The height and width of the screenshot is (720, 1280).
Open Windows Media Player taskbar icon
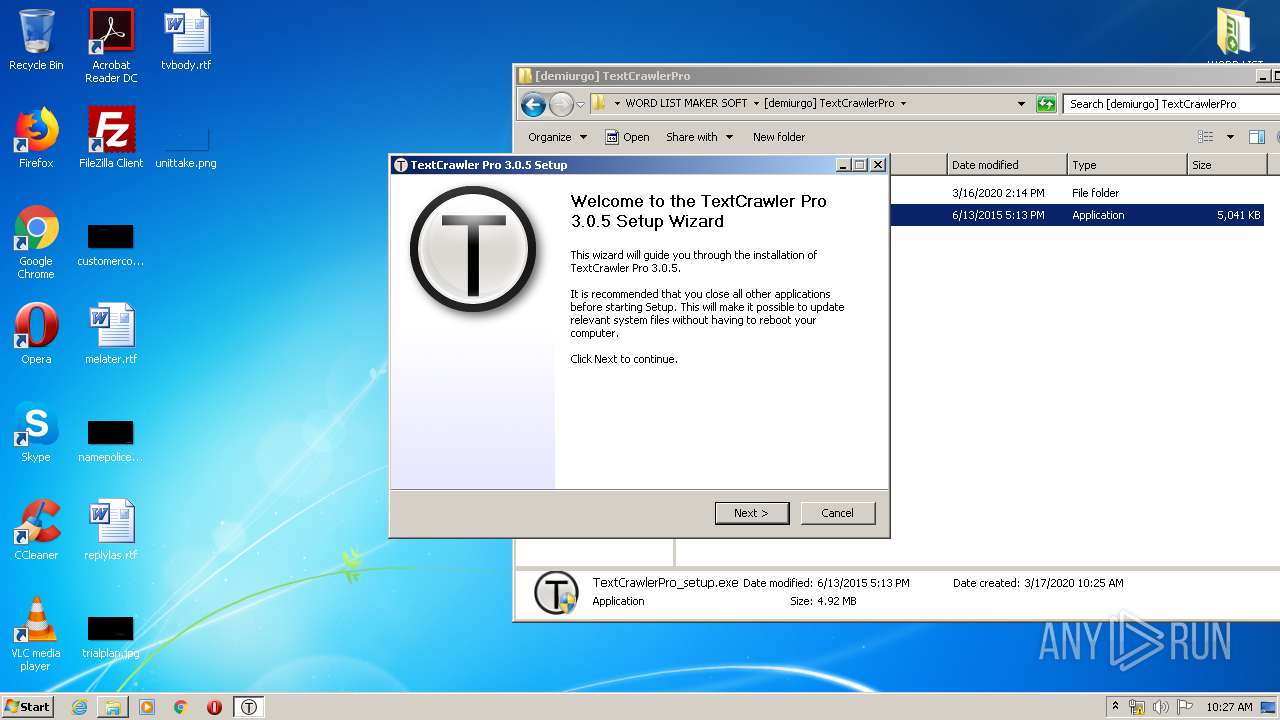click(147, 707)
